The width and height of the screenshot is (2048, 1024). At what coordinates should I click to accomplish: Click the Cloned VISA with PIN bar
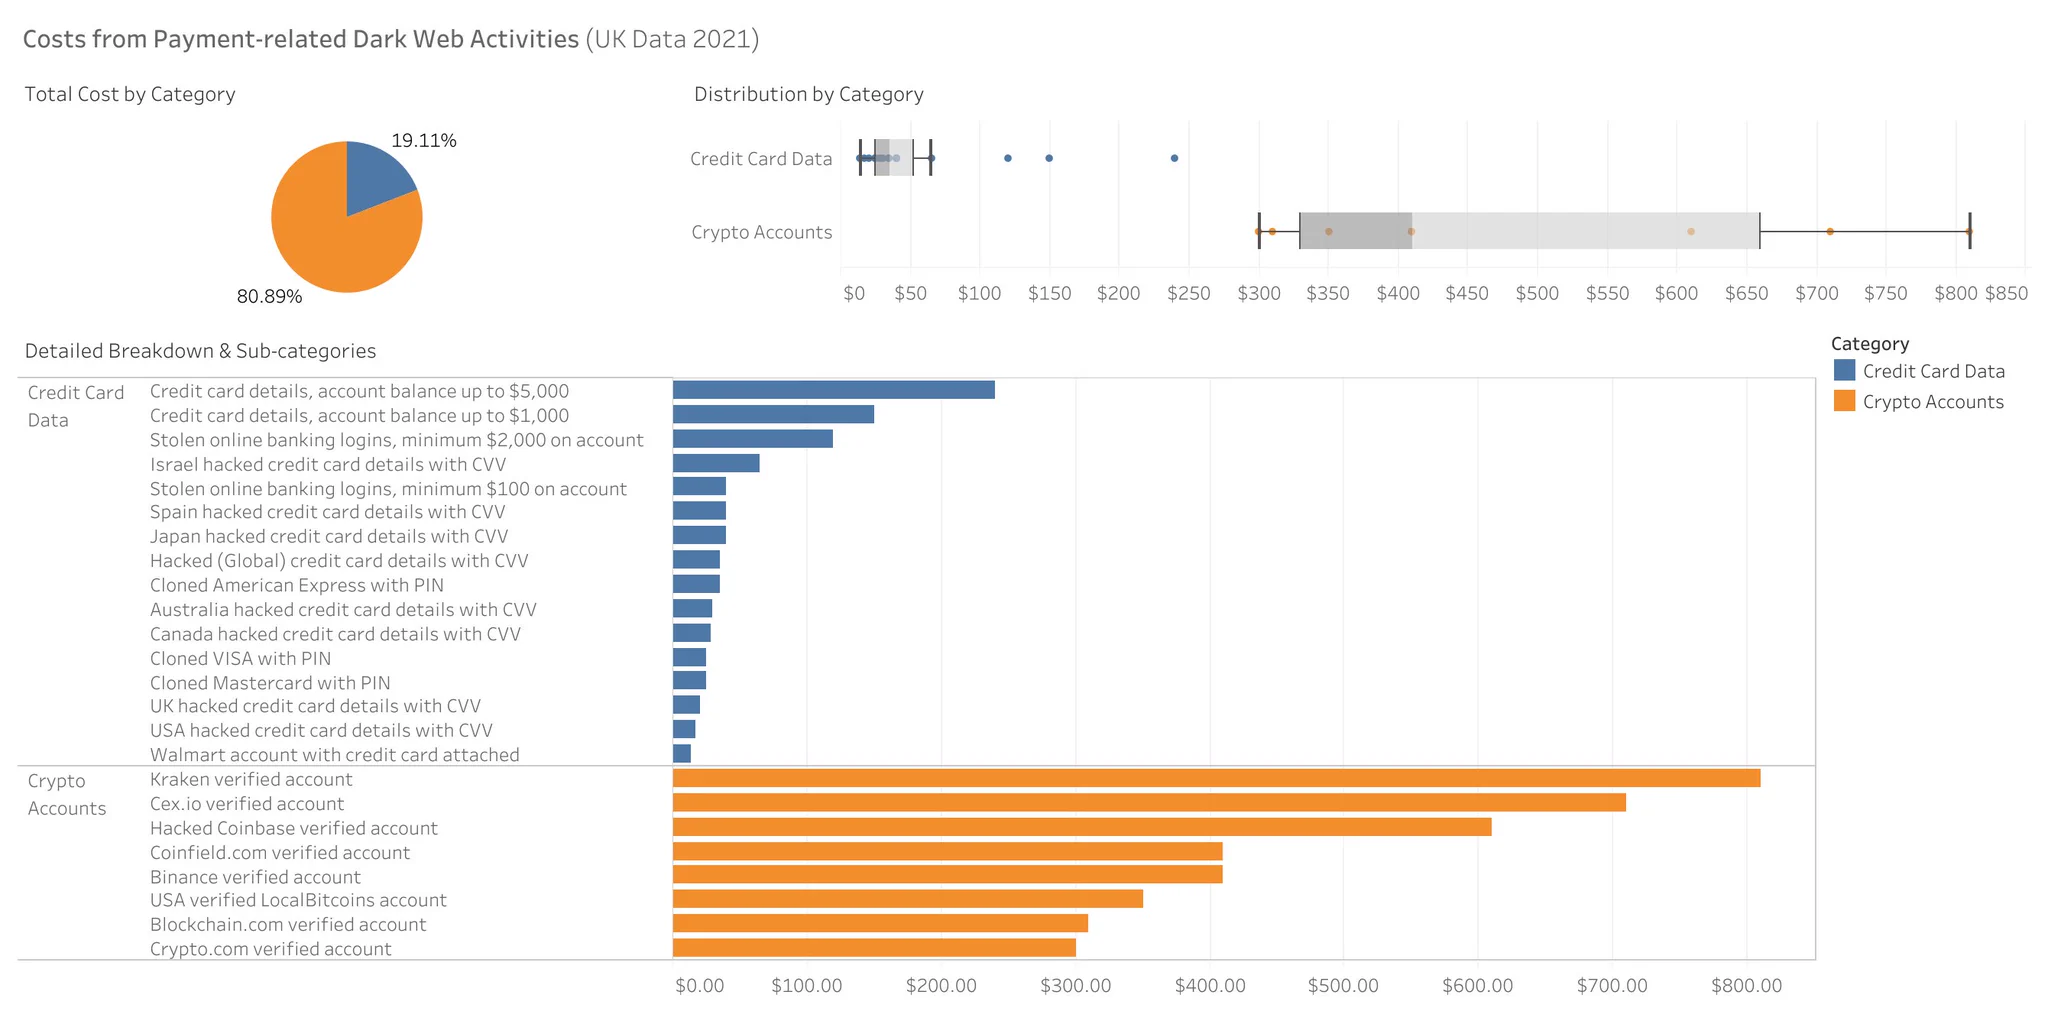click(689, 657)
